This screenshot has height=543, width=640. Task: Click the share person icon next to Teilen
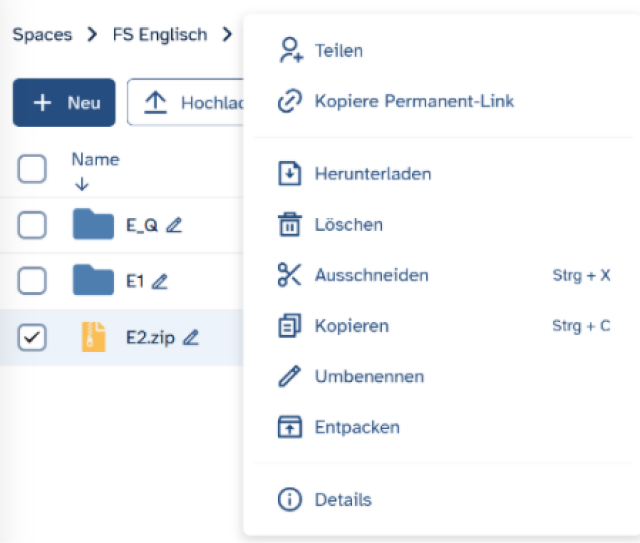pyautogui.click(x=290, y=50)
